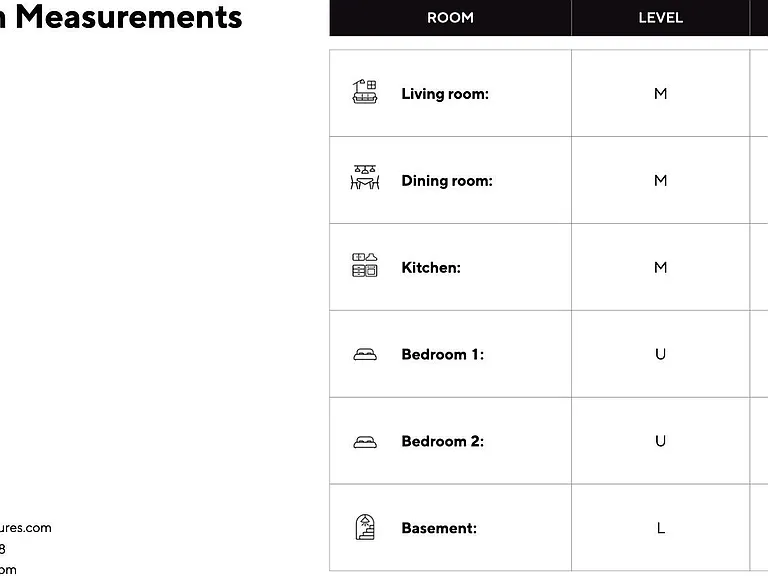
Task: Click the Bedroom 2 label
Action: (442, 441)
